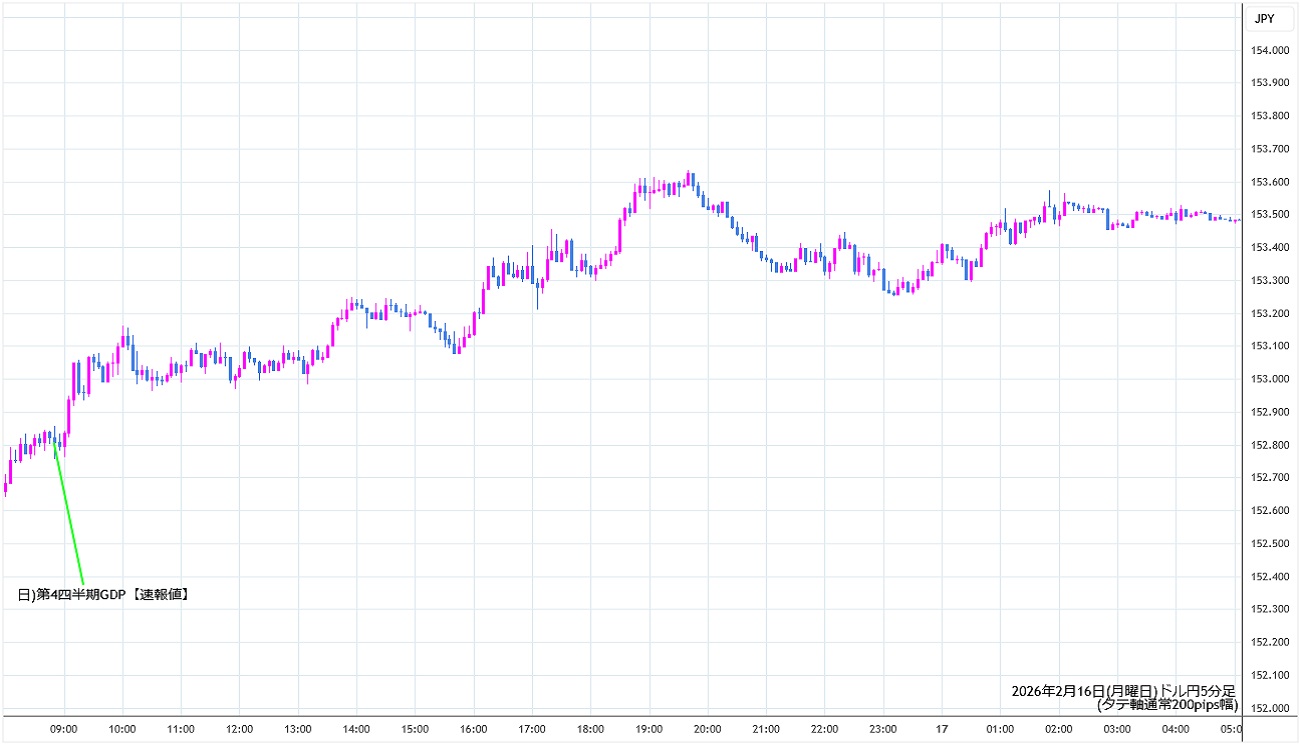1300x745 pixels.
Task: Select the 23:00 time axis label
Action: (883, 729)
